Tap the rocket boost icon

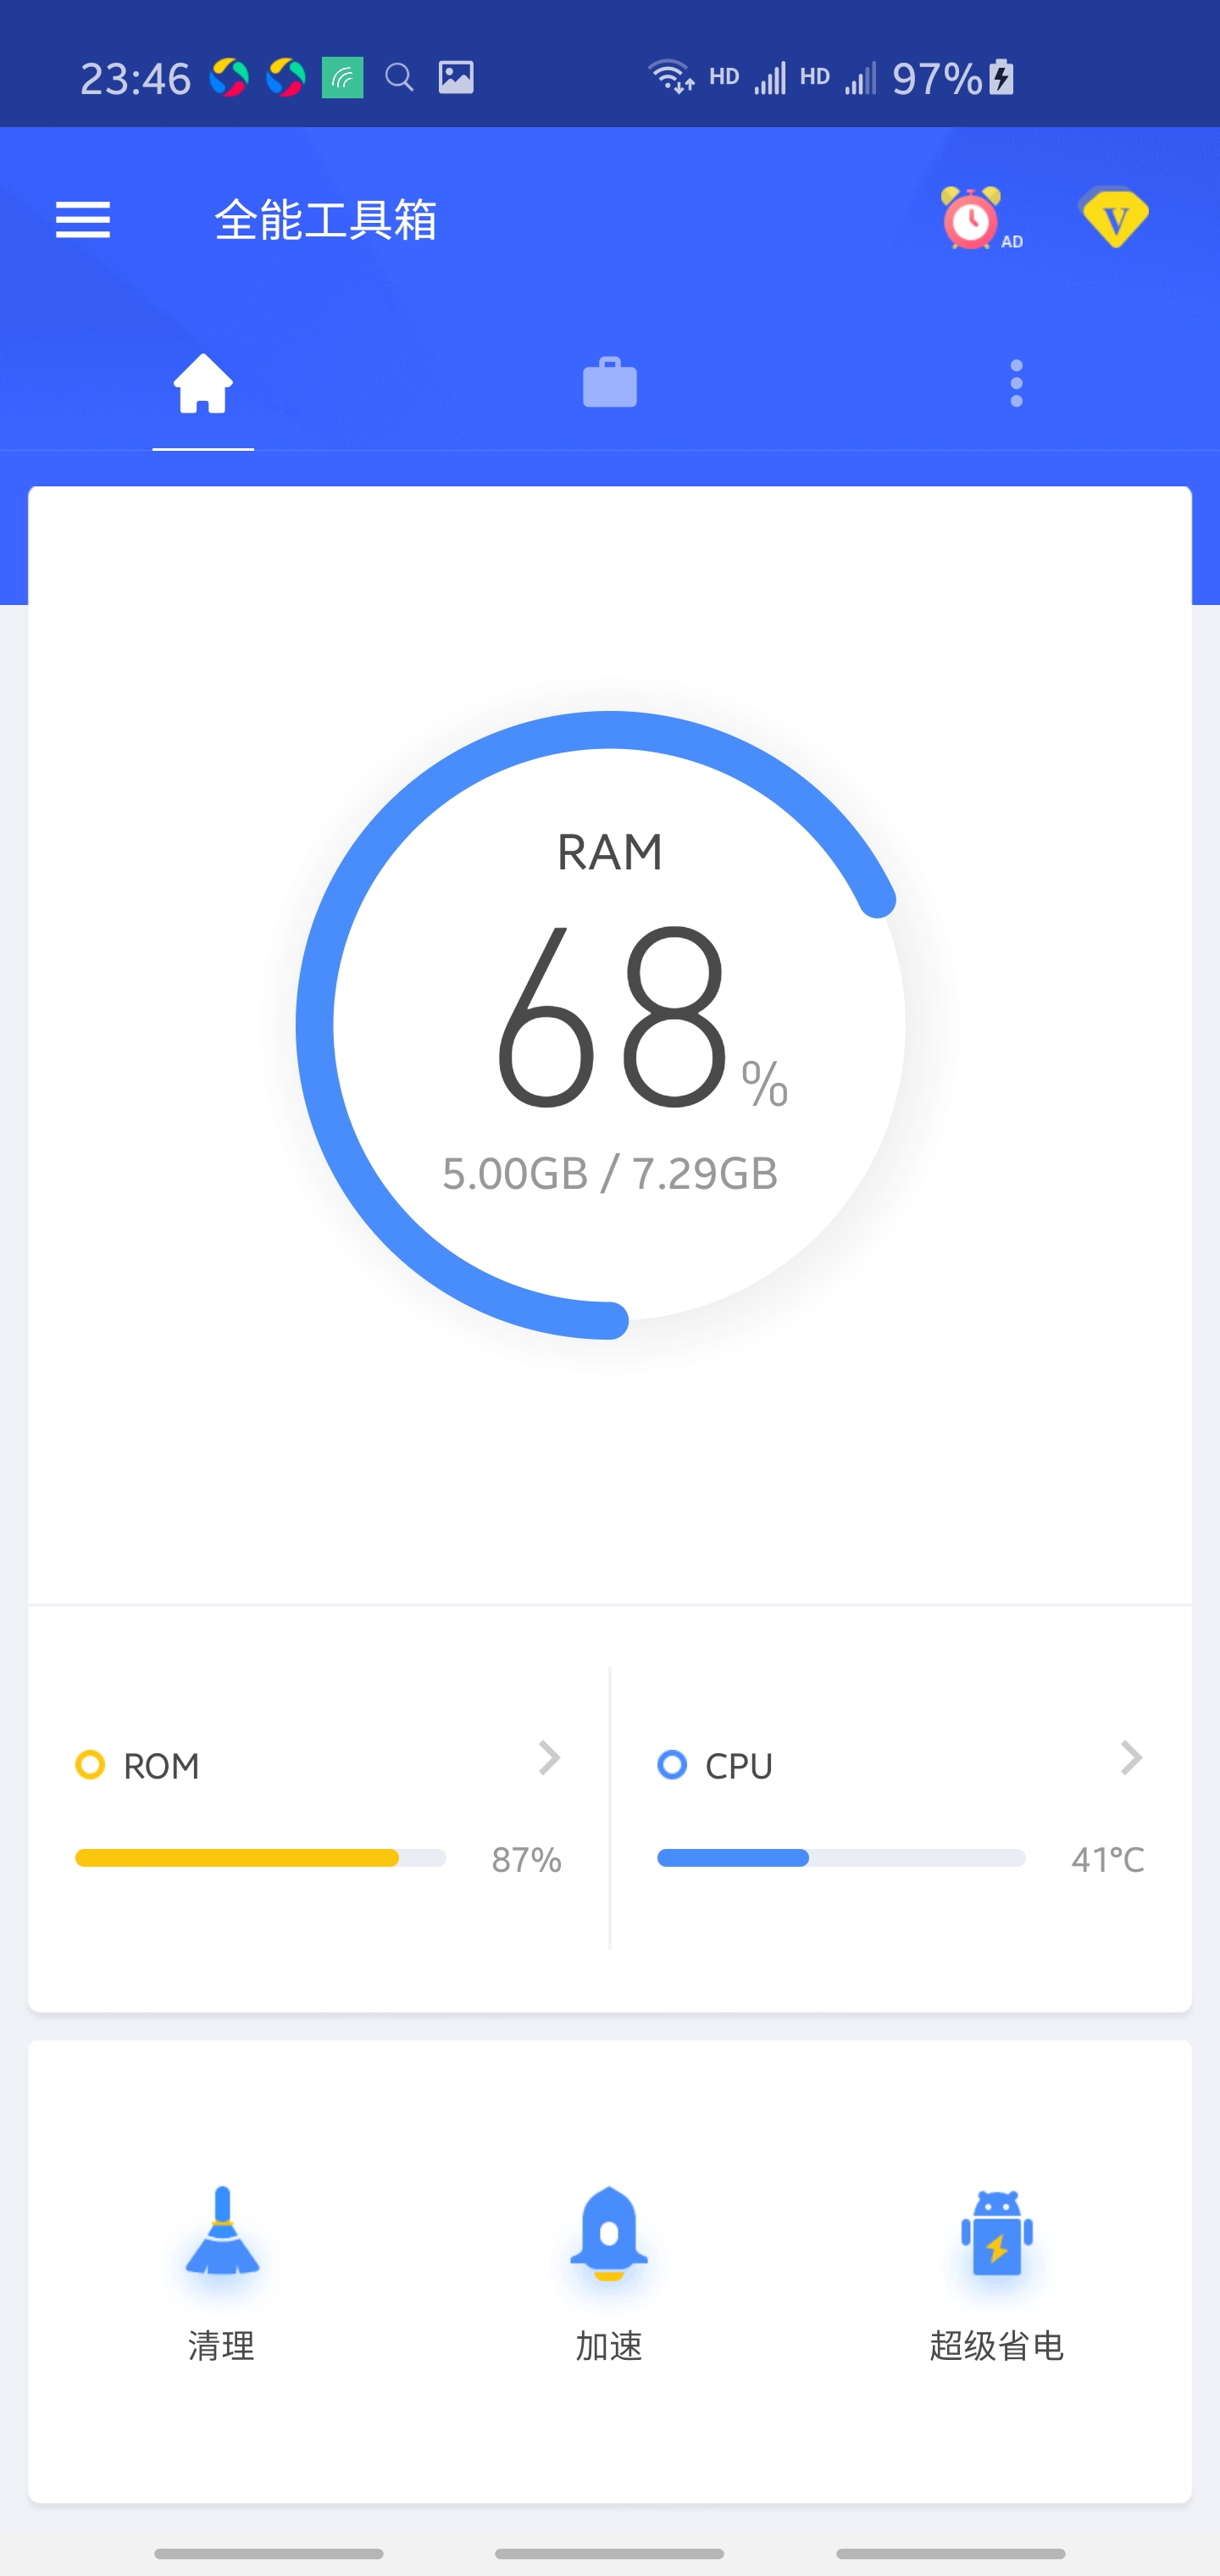point(609,2233)
